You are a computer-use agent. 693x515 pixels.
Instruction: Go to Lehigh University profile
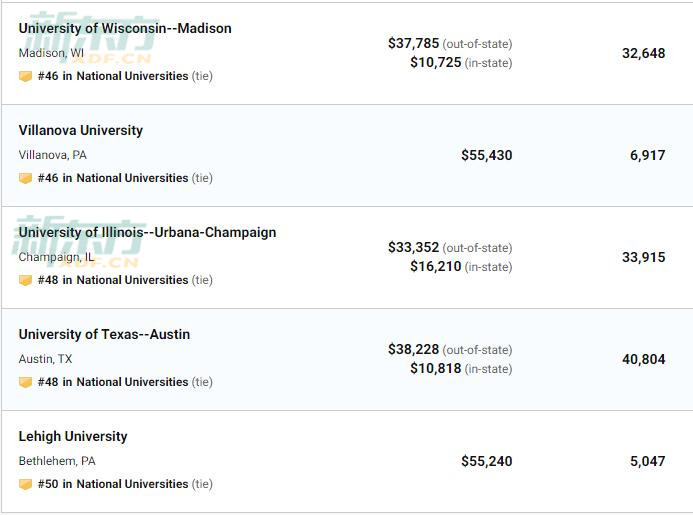pos(73,437)
